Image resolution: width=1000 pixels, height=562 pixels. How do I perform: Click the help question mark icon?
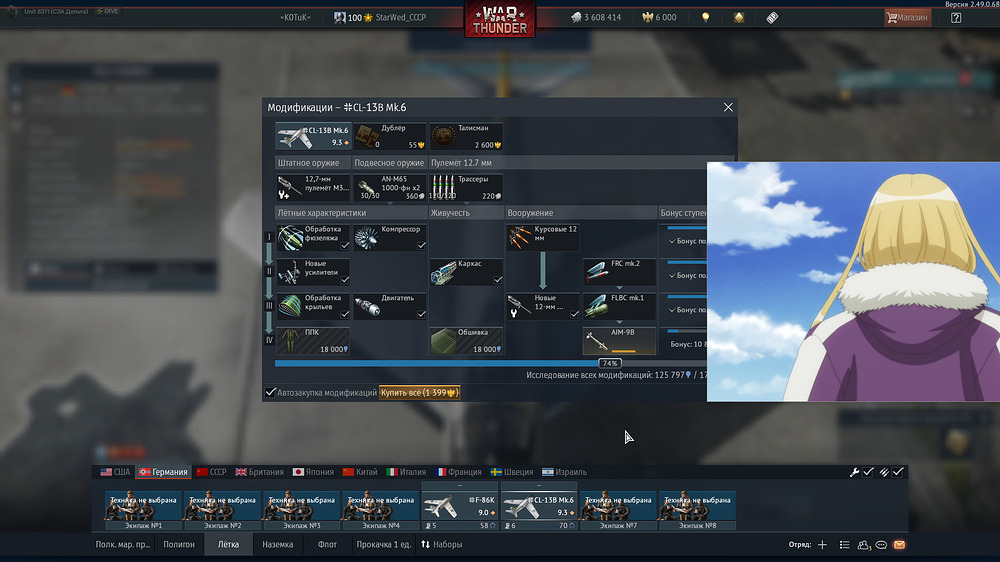click(x=956, y=18)
